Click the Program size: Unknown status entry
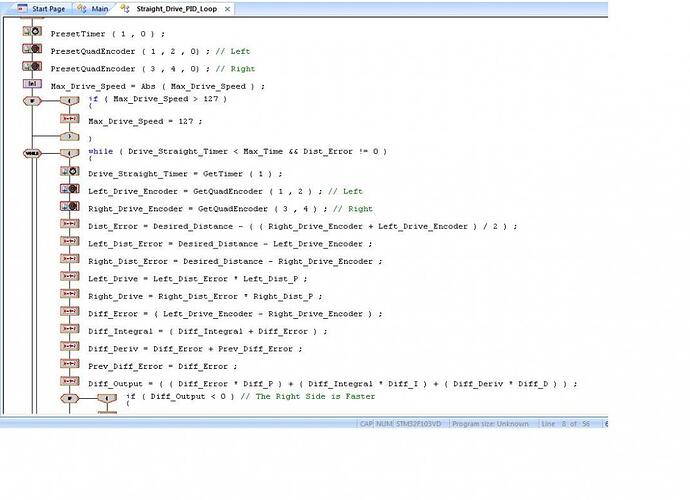Screen dimensions: 690x500 (x=490, y=424)
